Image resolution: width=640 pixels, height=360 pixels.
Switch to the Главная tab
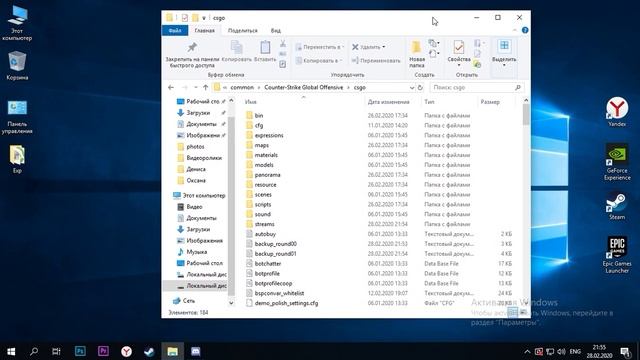point(204,31)
